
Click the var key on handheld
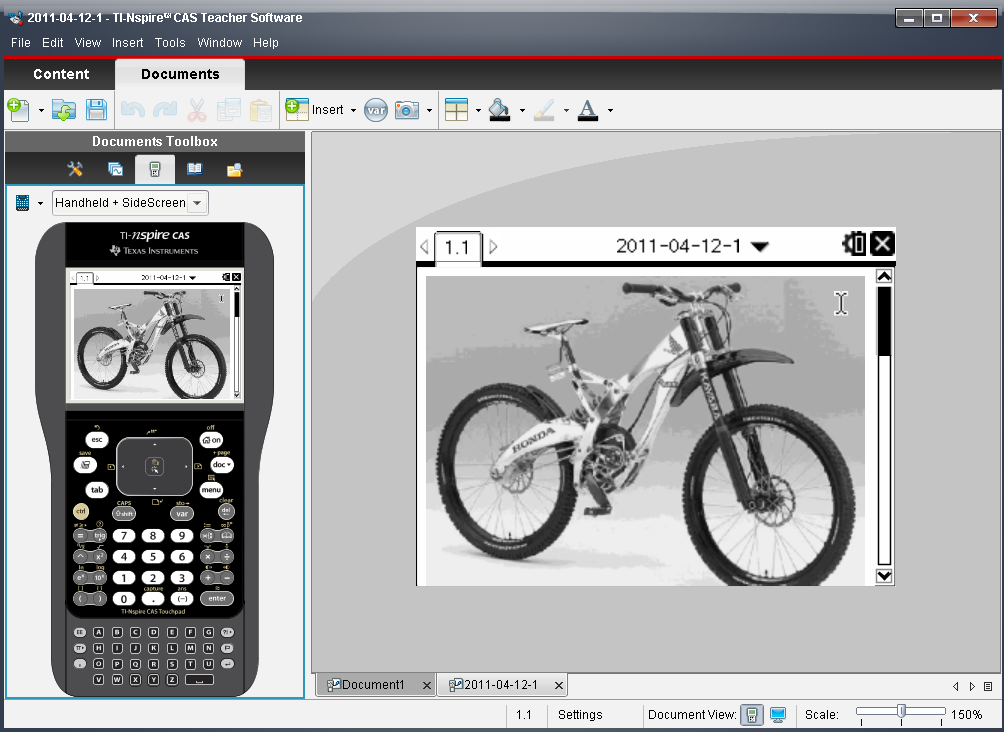coord(182,513)
